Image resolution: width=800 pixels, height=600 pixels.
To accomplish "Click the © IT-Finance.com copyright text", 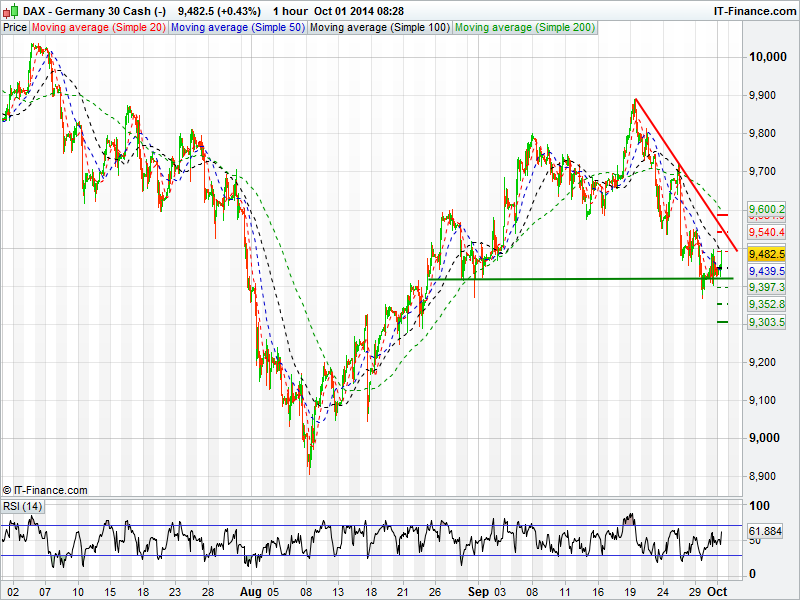I will click(x=45, y=490).
